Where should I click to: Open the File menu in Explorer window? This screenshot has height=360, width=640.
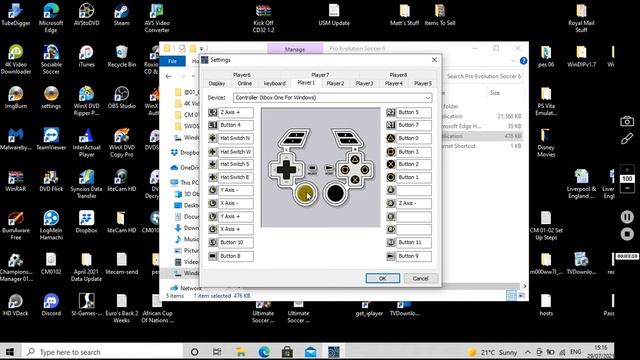(172, 61)
